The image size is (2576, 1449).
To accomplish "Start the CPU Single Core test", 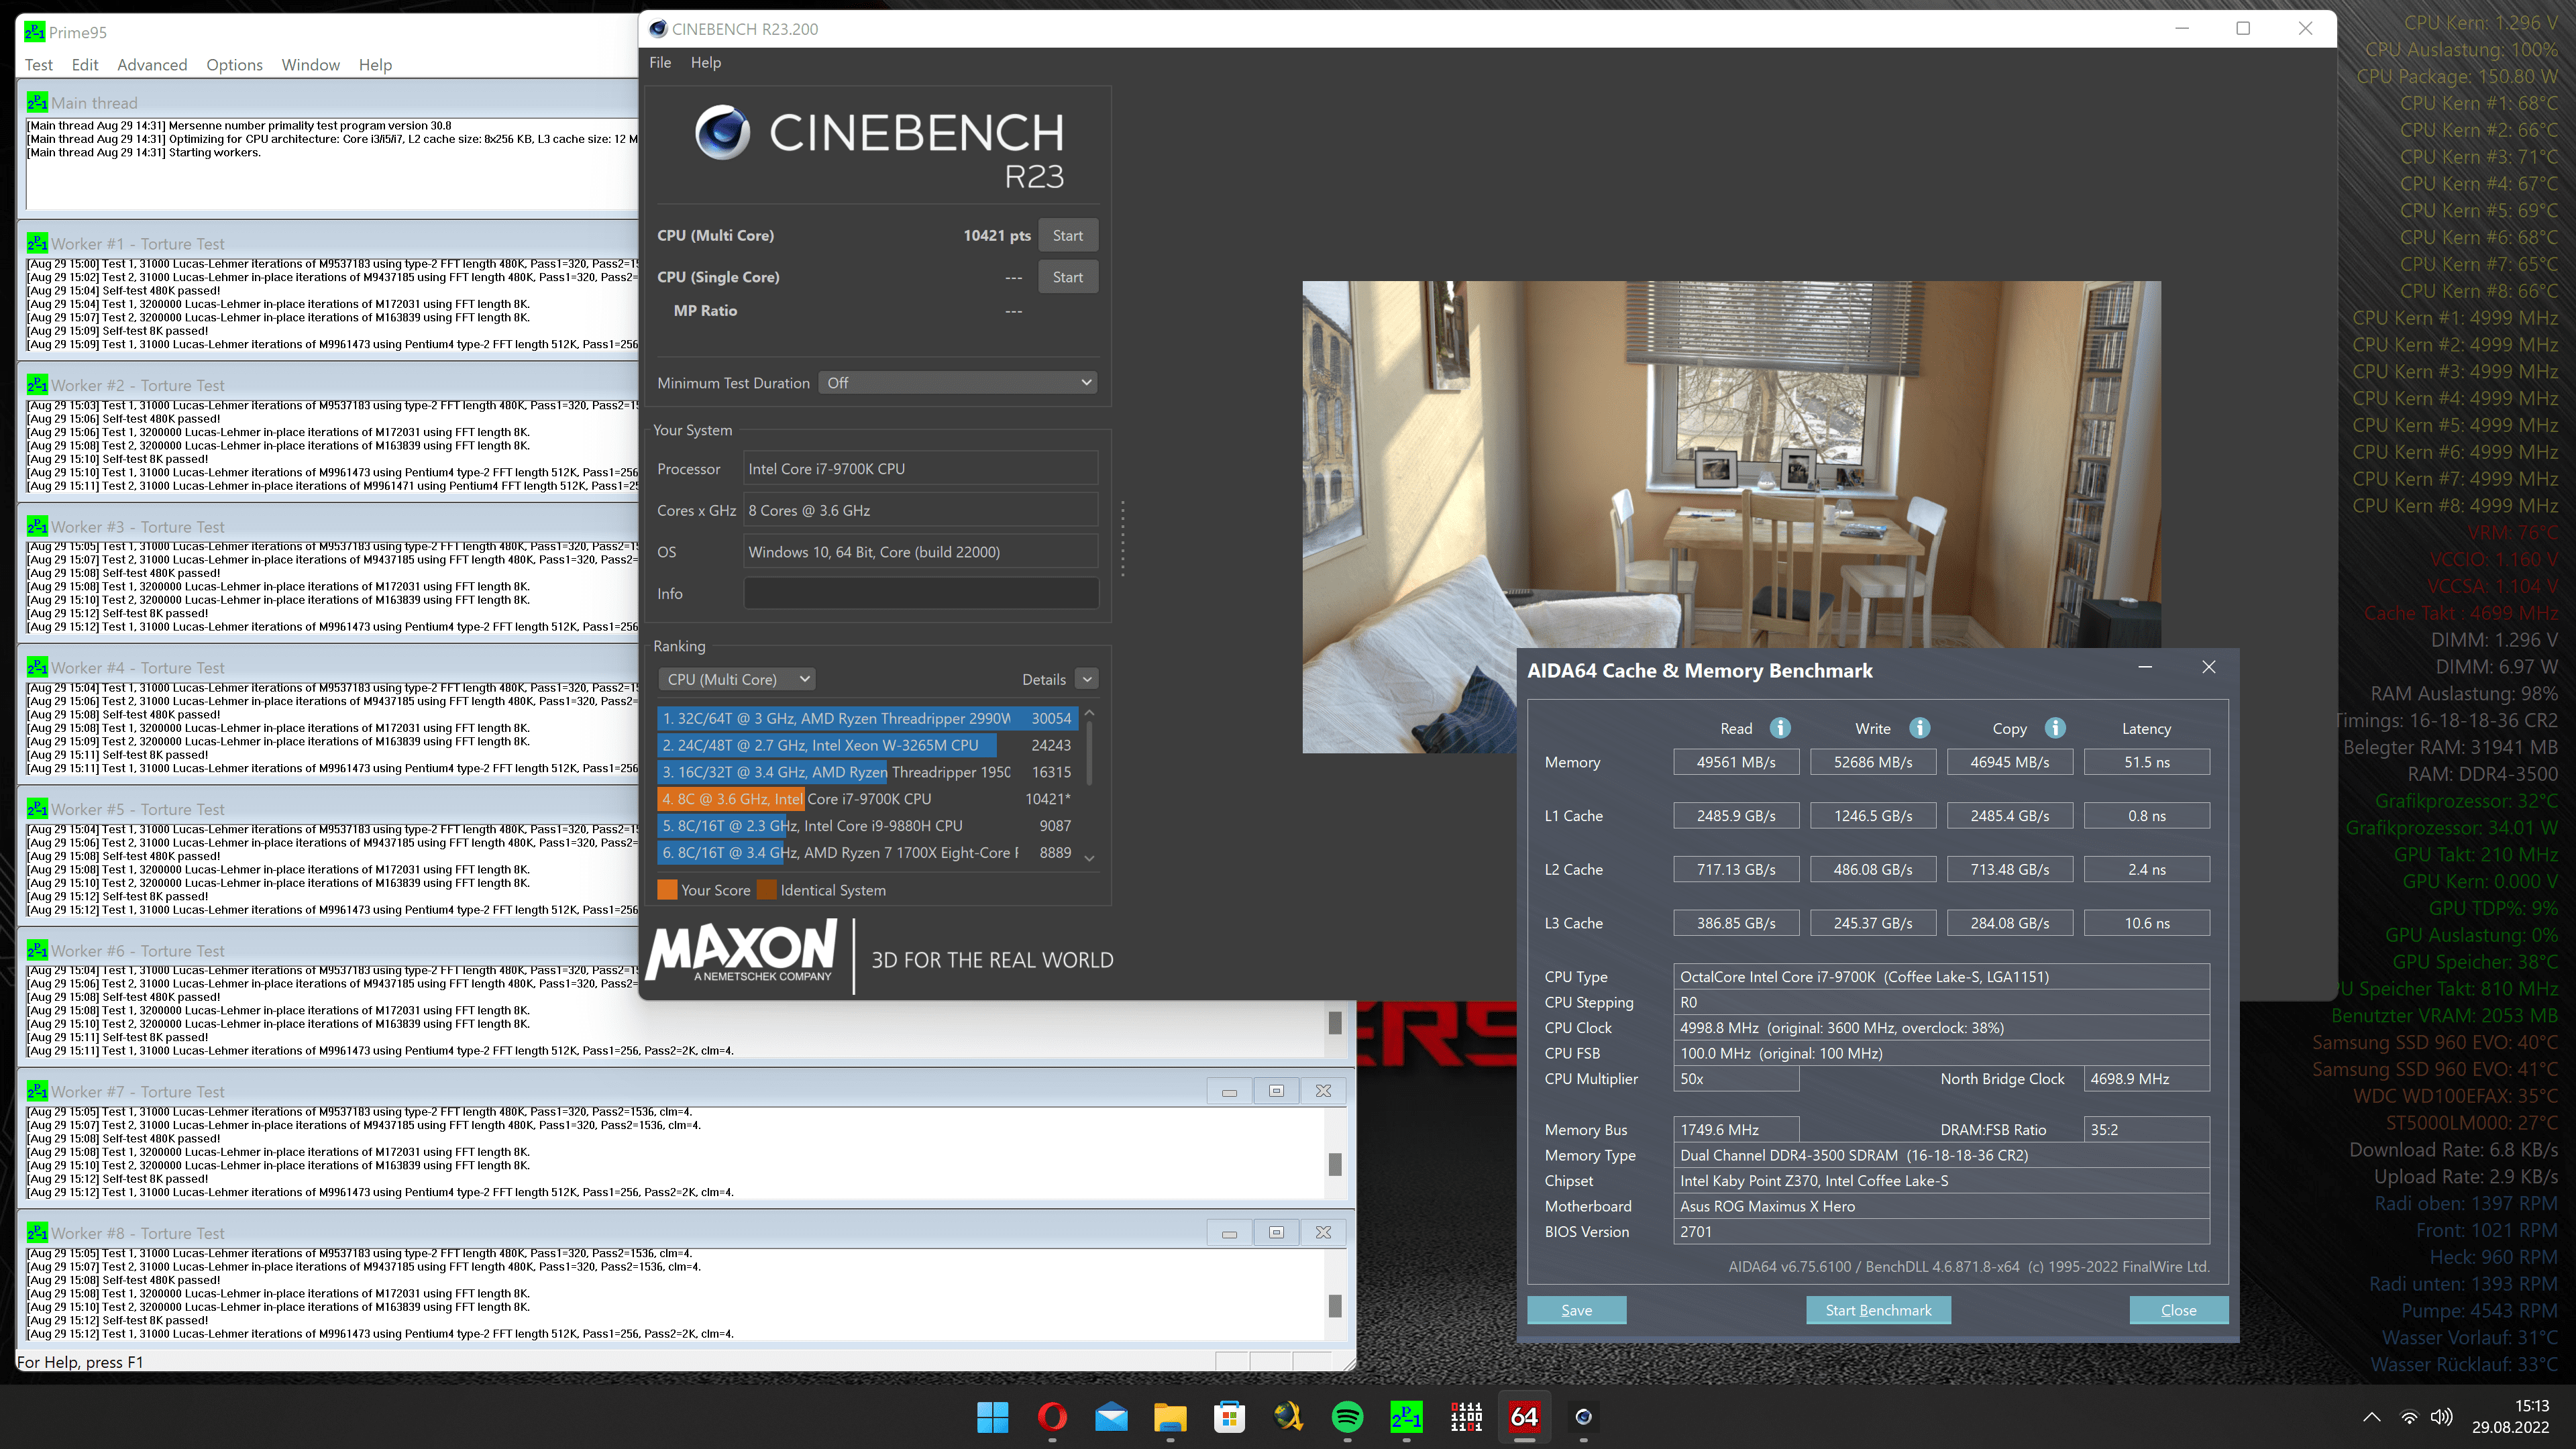I will pos(1068,277).
